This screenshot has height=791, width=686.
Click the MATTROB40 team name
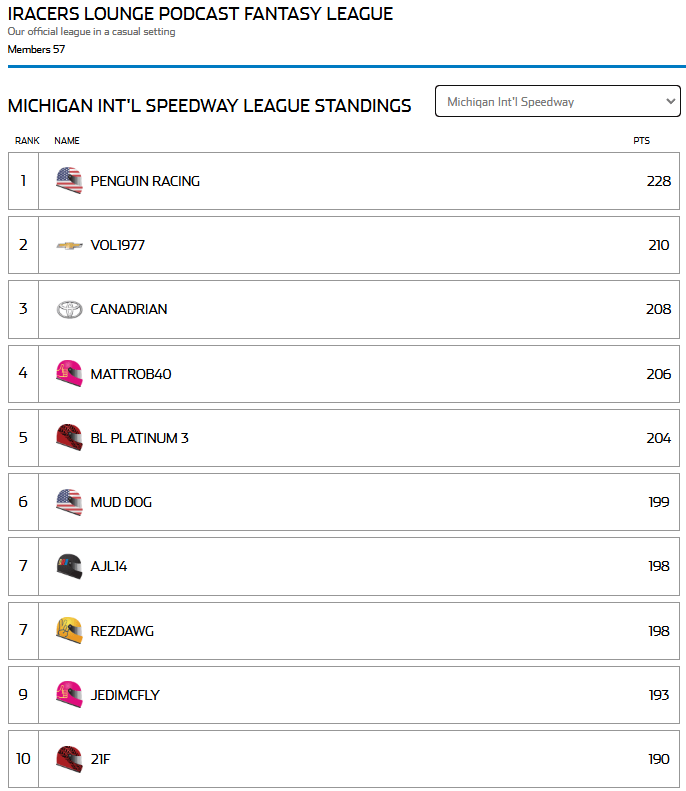tap(131, 374)
